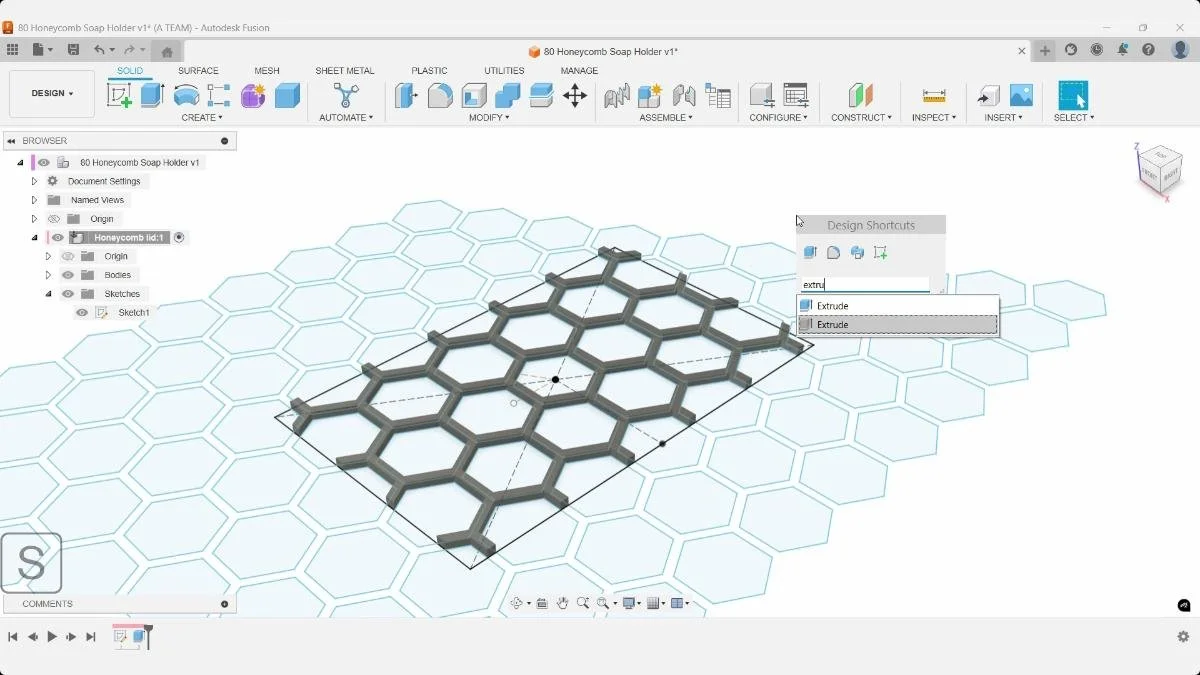
Task: Click the Design Shortcuts search field
Action: [865, 285]
